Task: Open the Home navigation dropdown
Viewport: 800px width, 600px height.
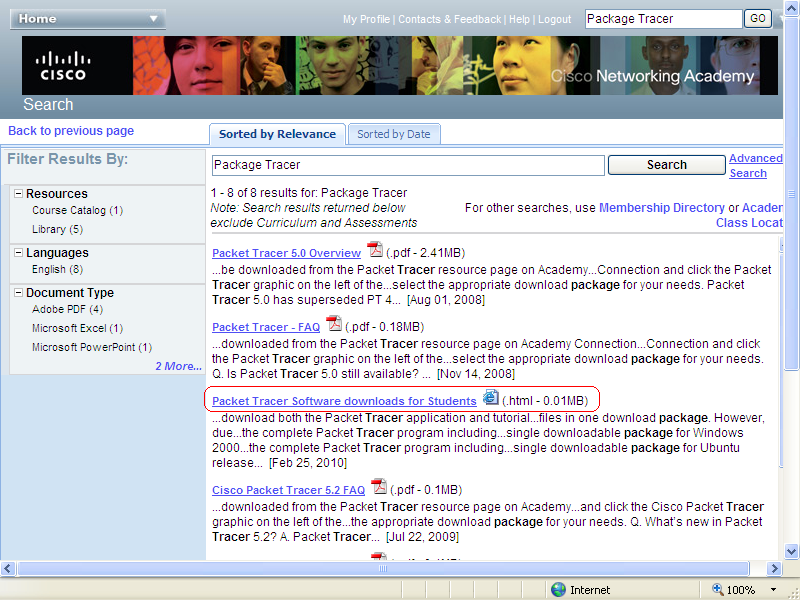Action: (88, 19)
